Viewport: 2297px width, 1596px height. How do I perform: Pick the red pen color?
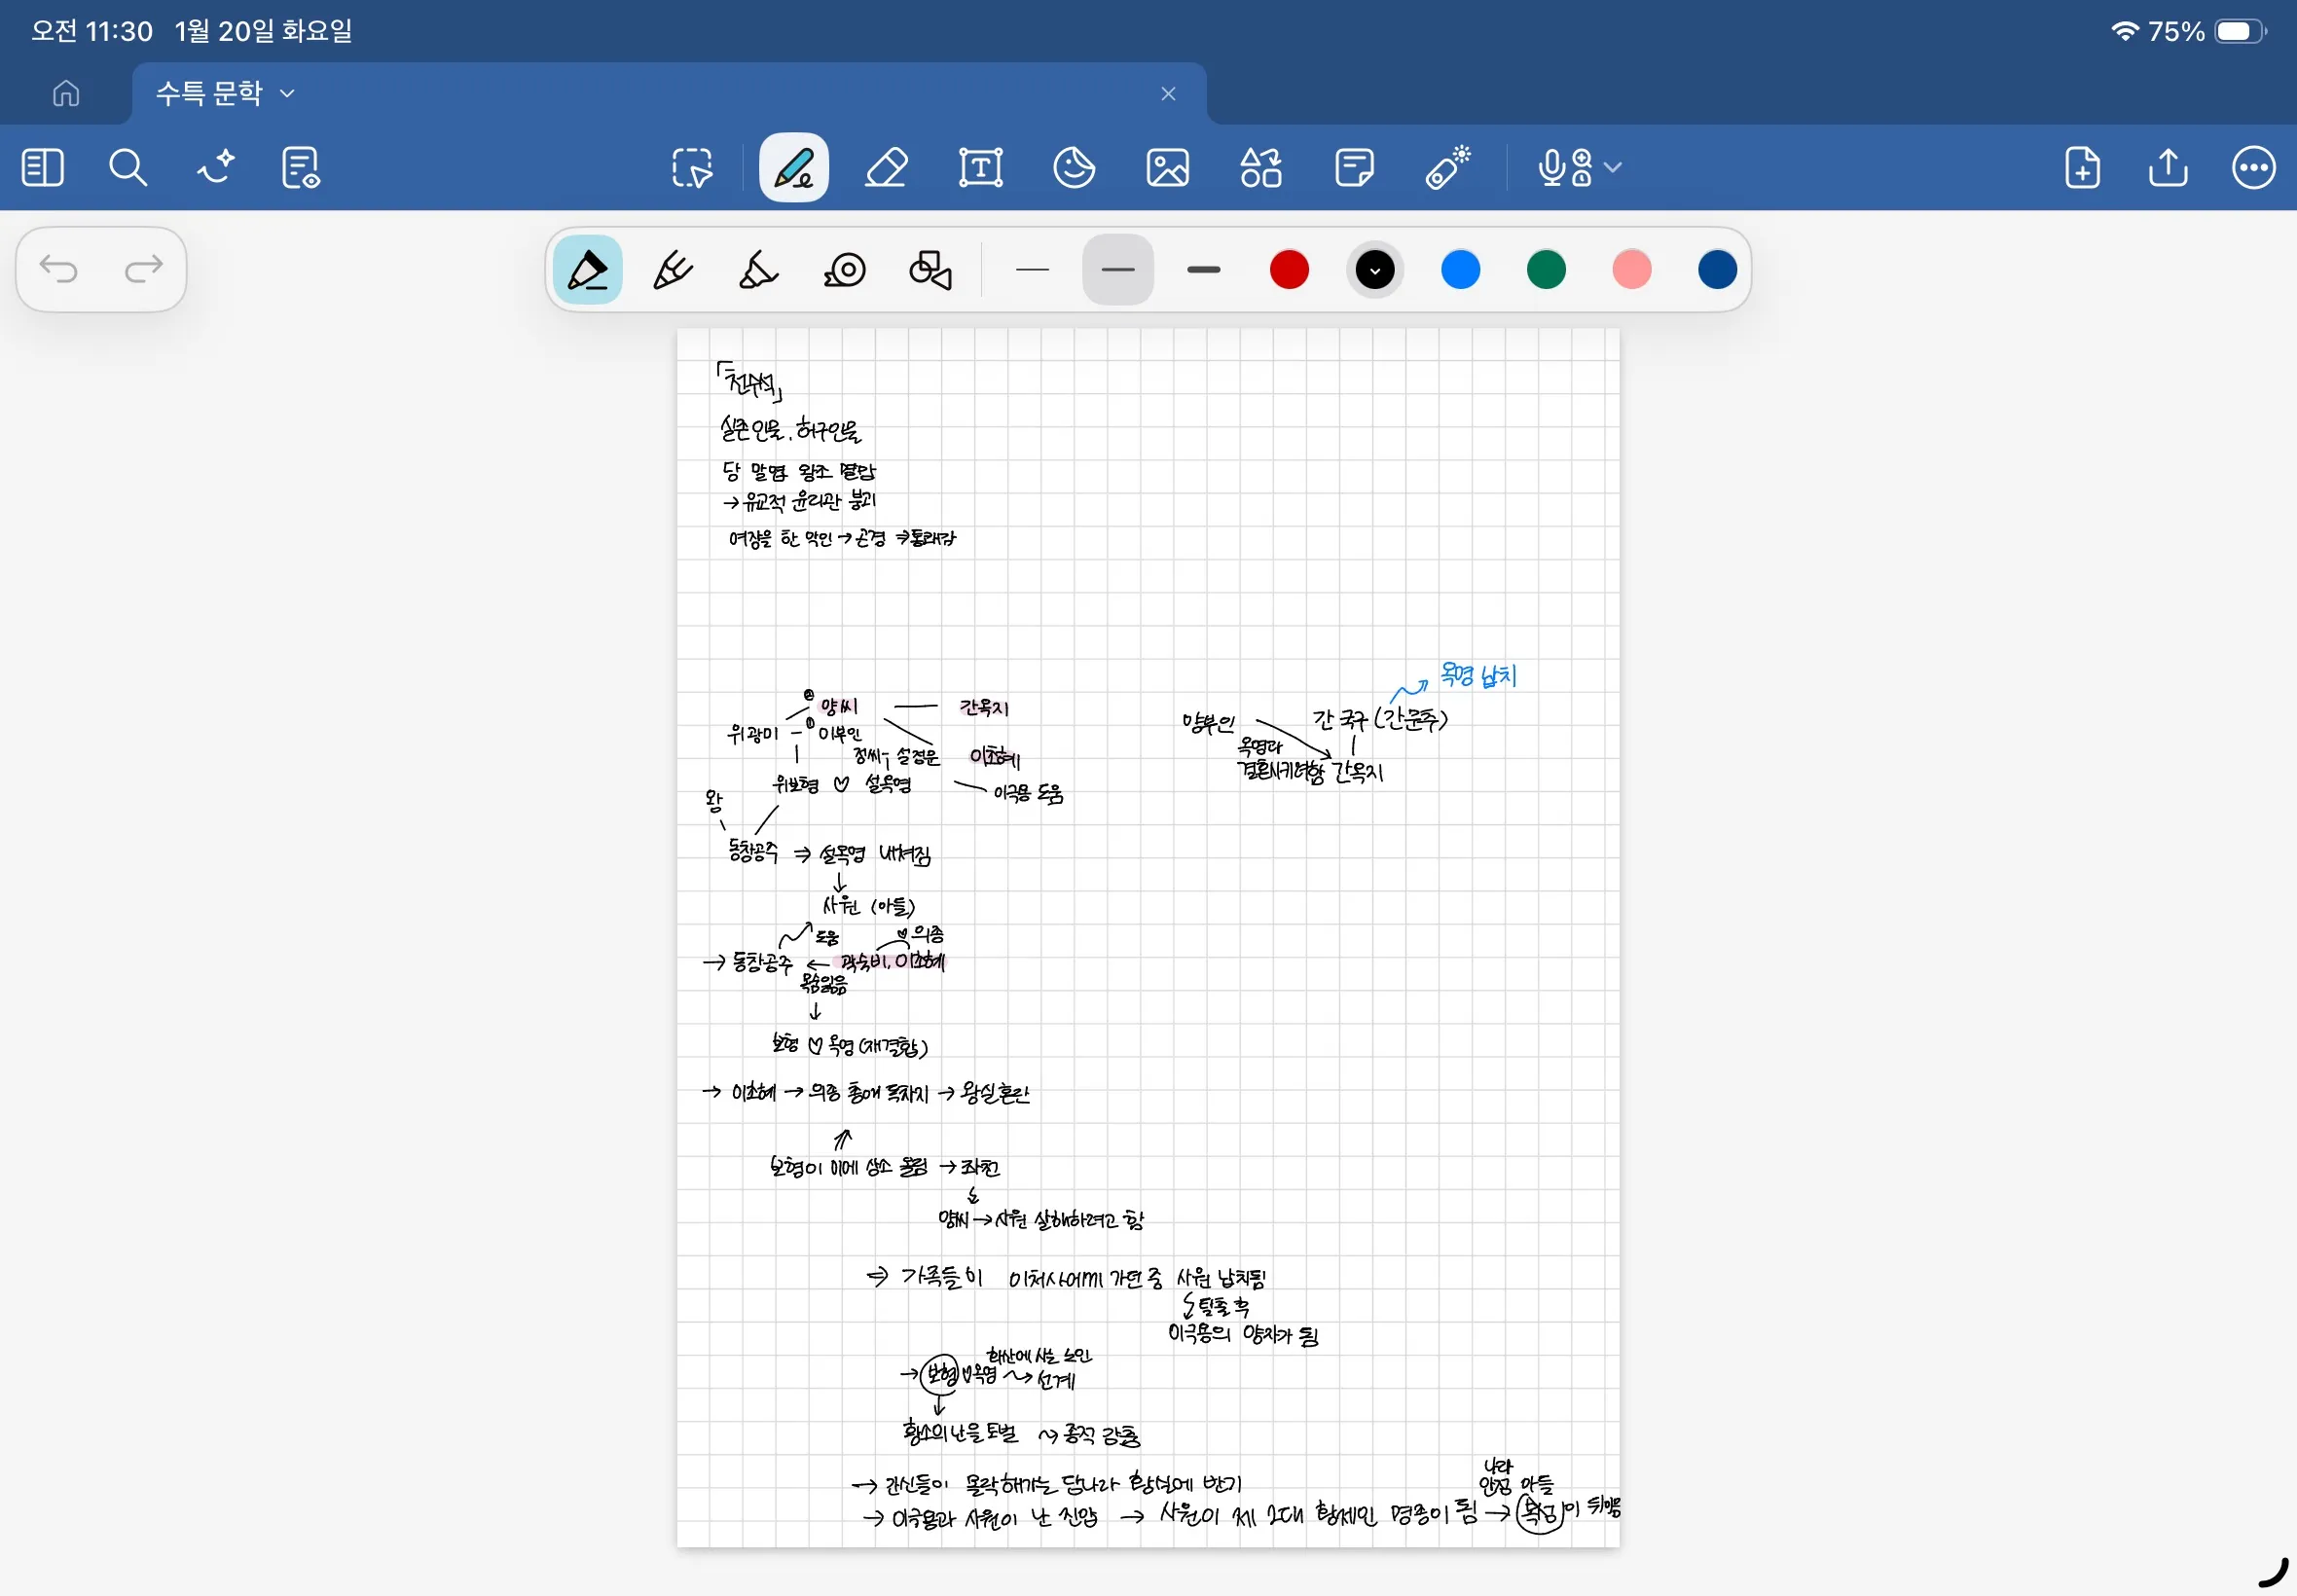tap(1288, 270)
